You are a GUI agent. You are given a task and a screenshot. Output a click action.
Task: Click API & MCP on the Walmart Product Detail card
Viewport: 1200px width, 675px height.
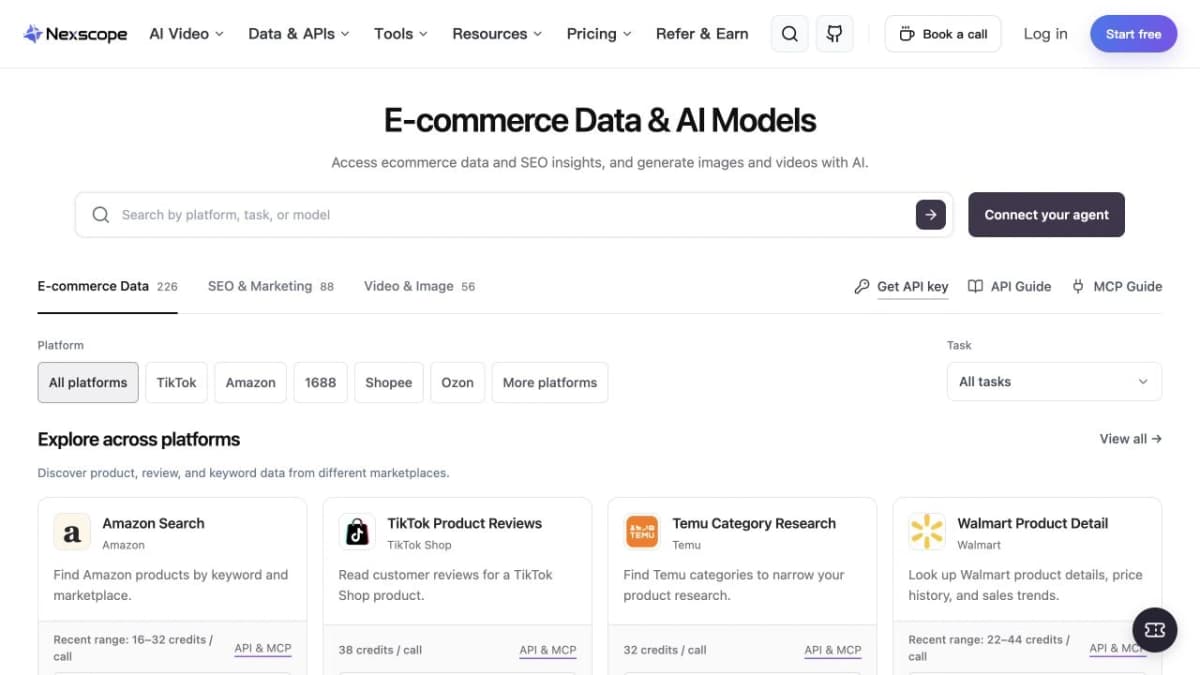point(1116,648)
